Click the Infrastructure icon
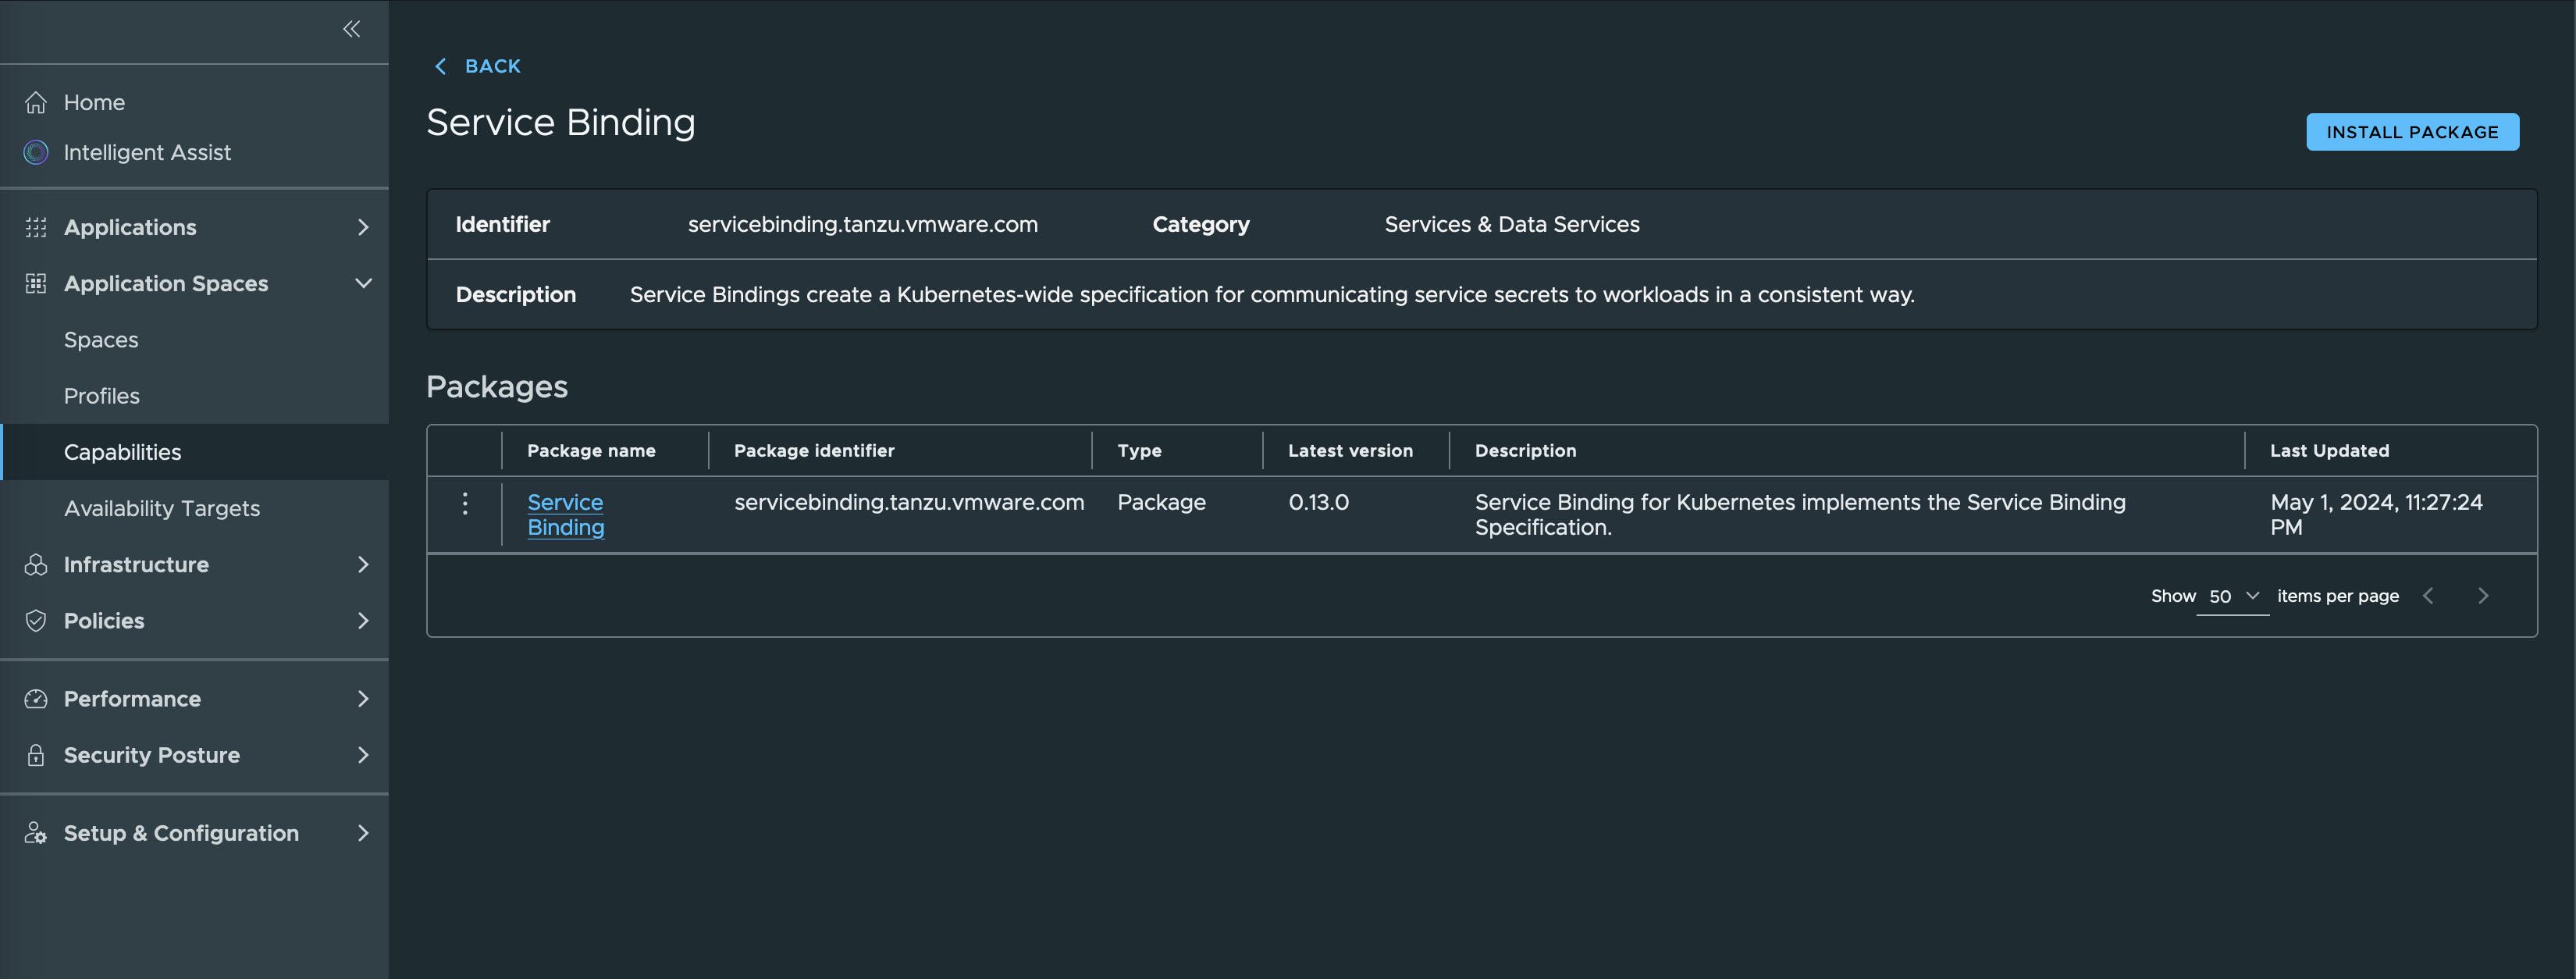Image resolution: width=2576 pixels, height=979 pixels. 36,564
